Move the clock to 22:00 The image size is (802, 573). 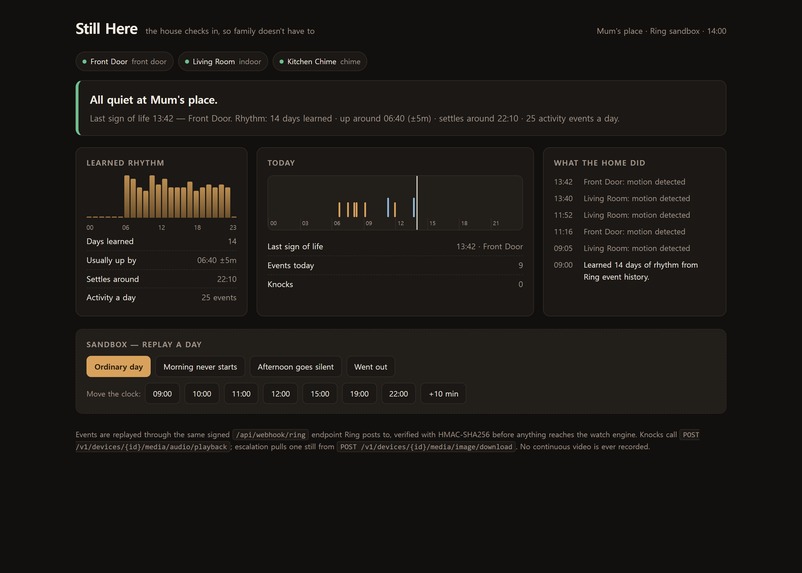pyautogui.click(x=398, y=394)
